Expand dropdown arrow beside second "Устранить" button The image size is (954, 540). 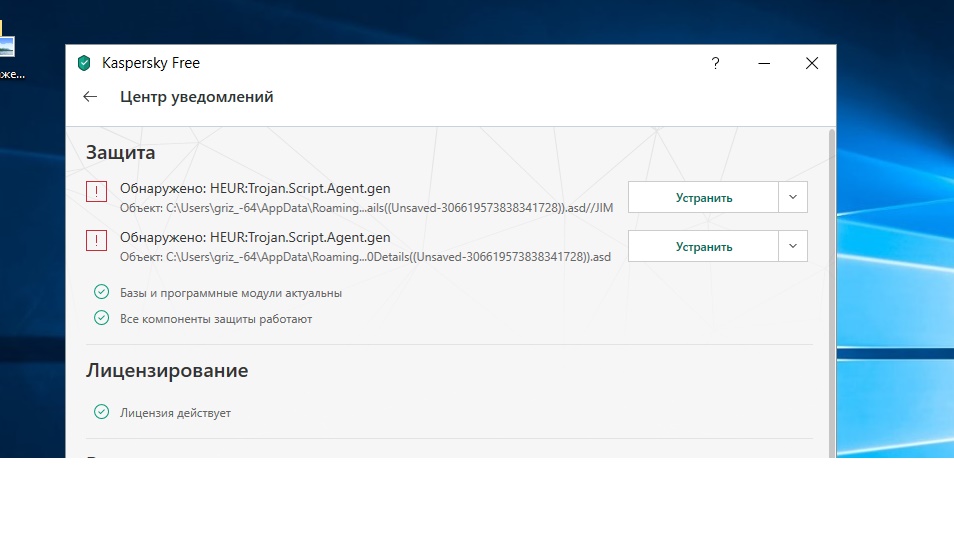(793, 246)
